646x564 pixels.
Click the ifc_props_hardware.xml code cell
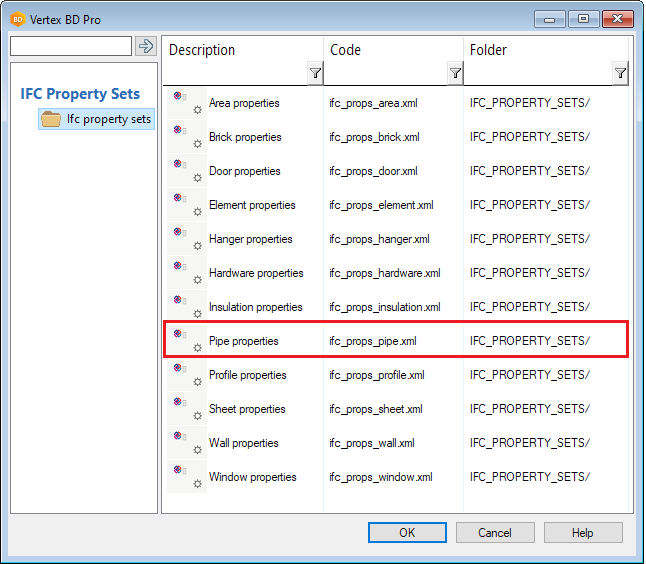(385, 273)
